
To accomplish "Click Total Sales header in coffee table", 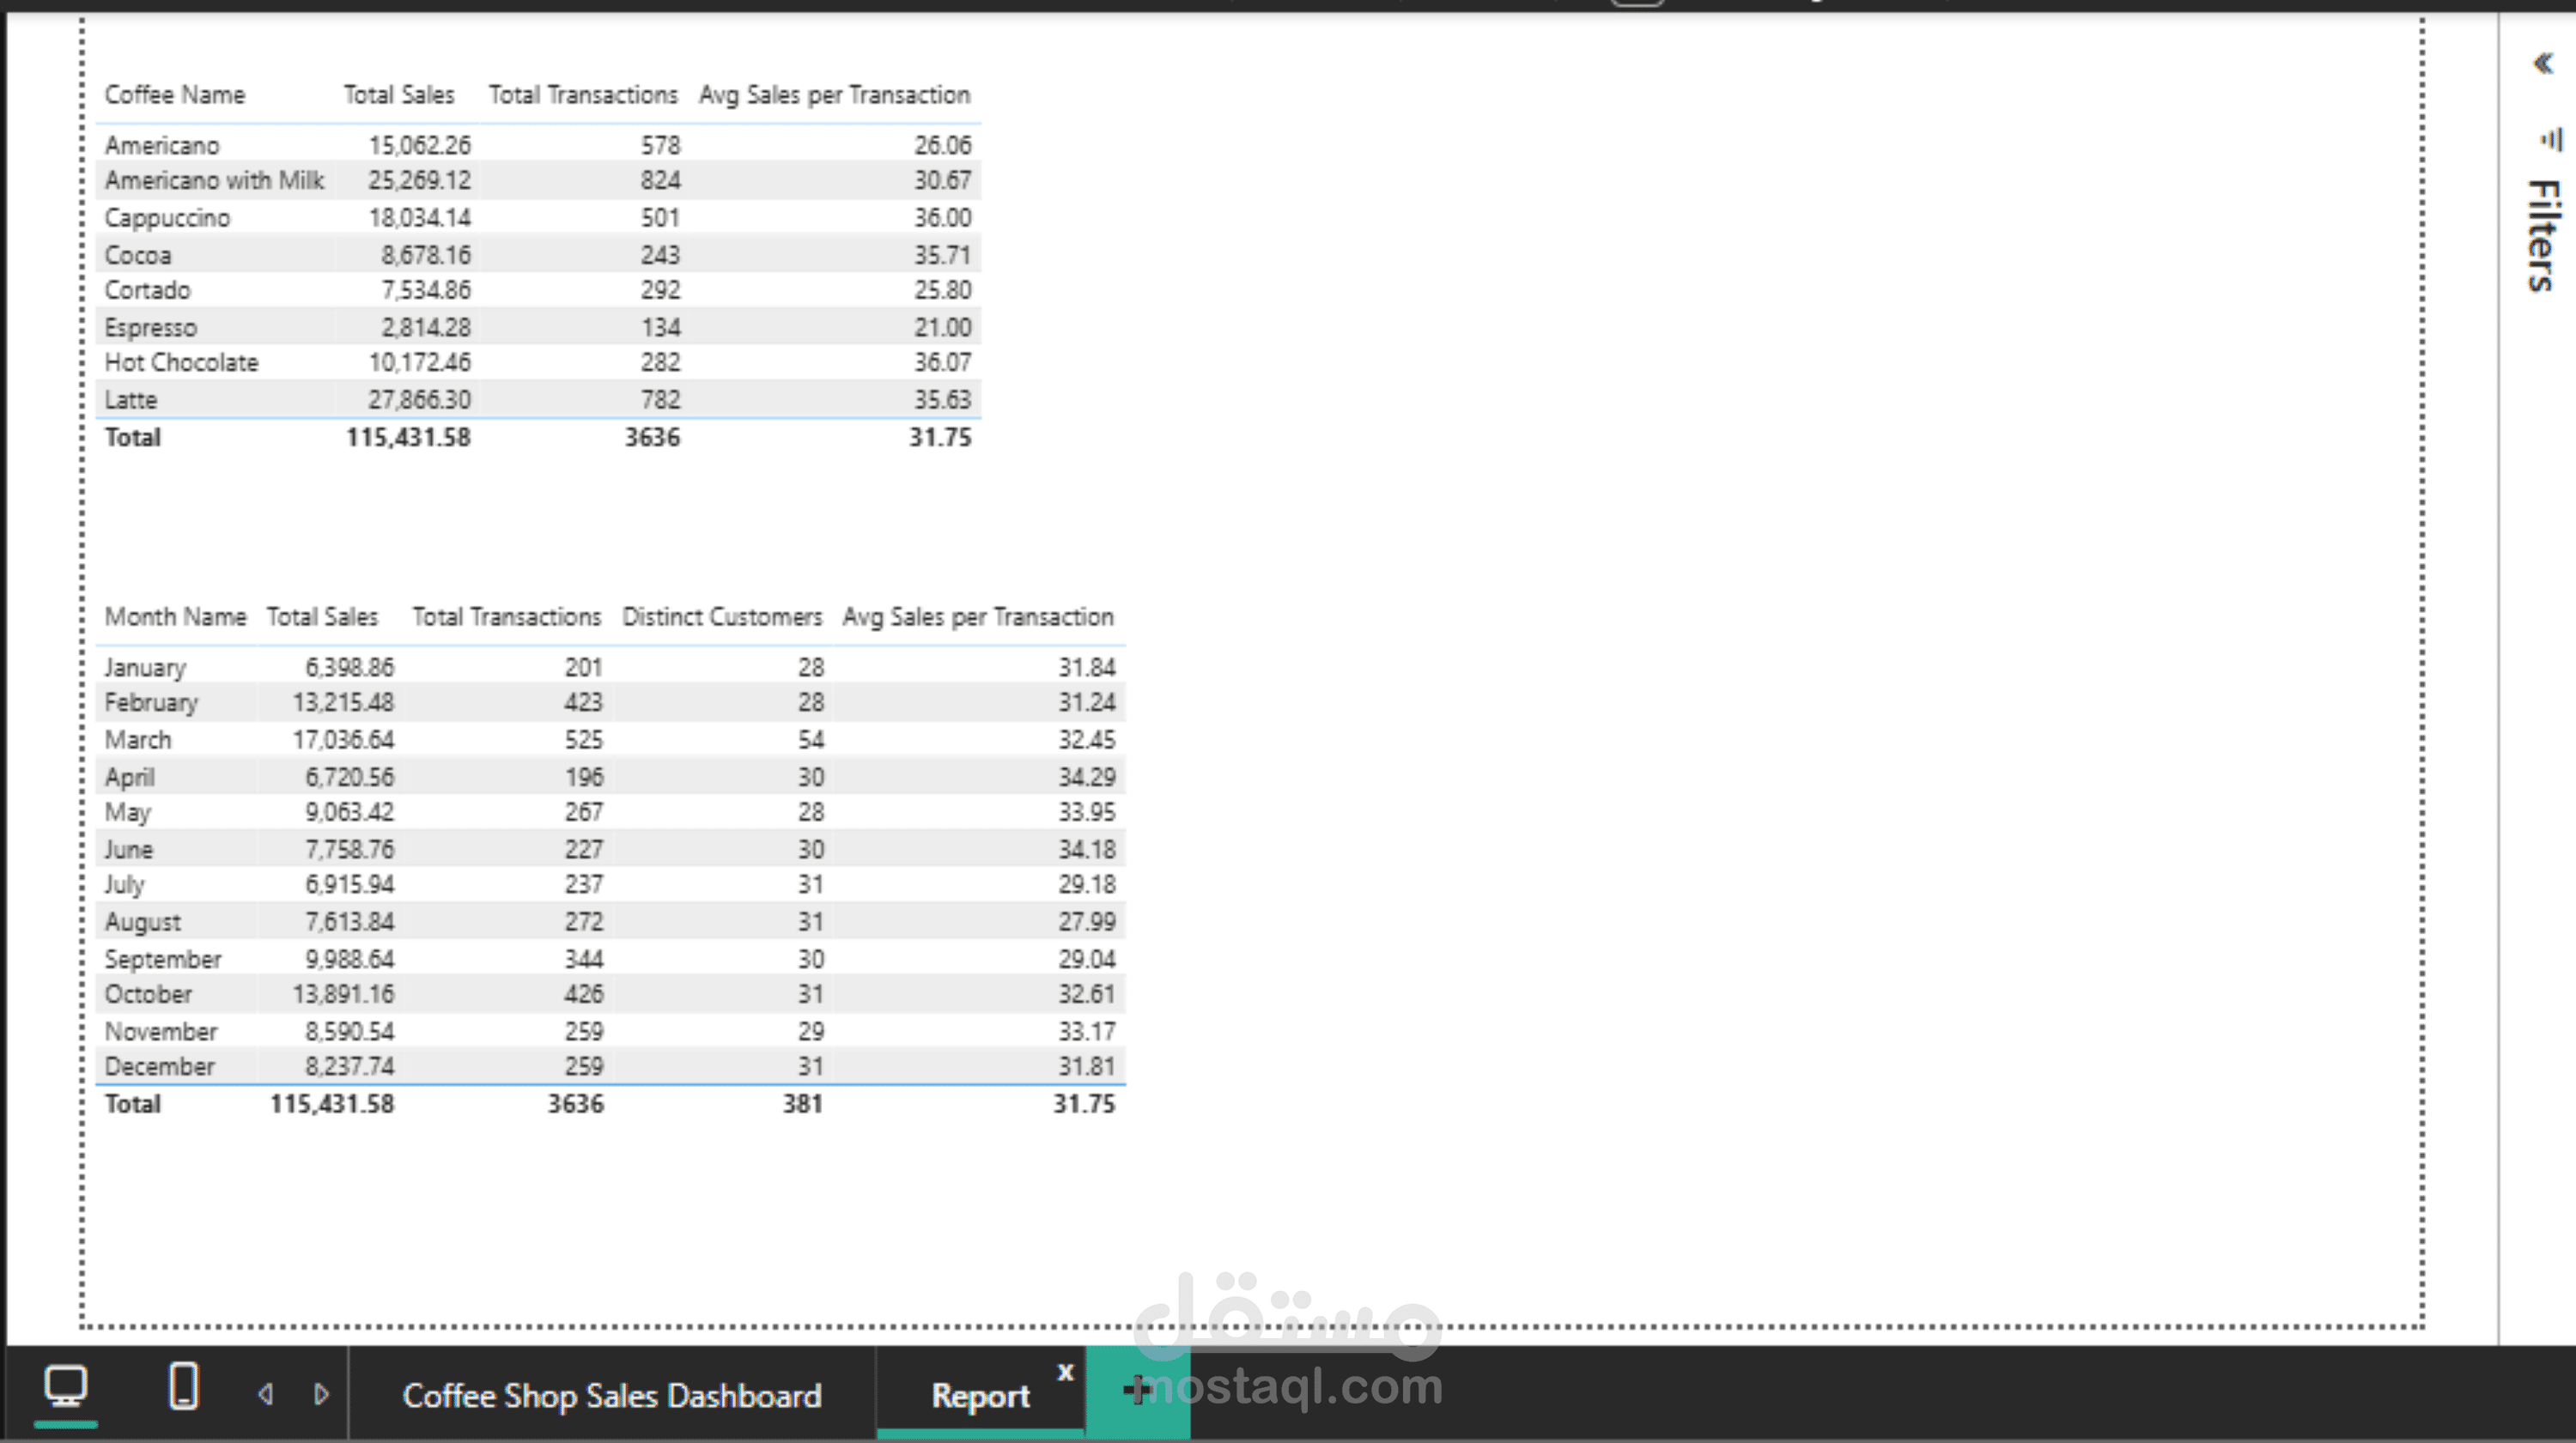I will 399,95.
